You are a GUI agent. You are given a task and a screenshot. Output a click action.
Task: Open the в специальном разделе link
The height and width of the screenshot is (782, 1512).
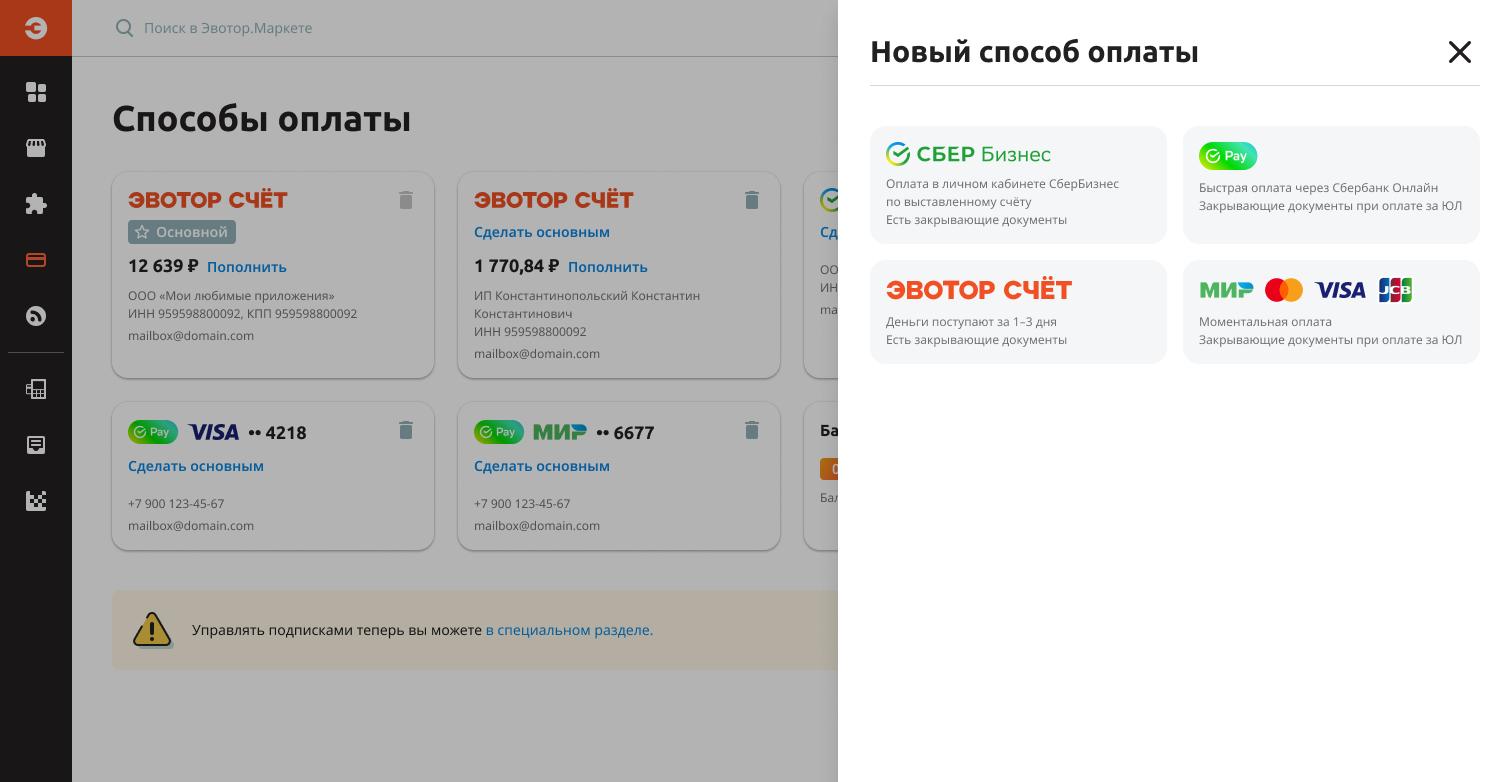pos(569,630)
